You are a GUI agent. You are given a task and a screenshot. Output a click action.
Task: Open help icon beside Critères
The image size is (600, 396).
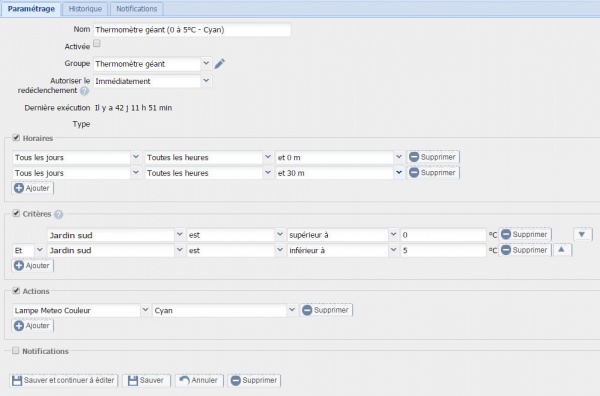click(58, 214)
